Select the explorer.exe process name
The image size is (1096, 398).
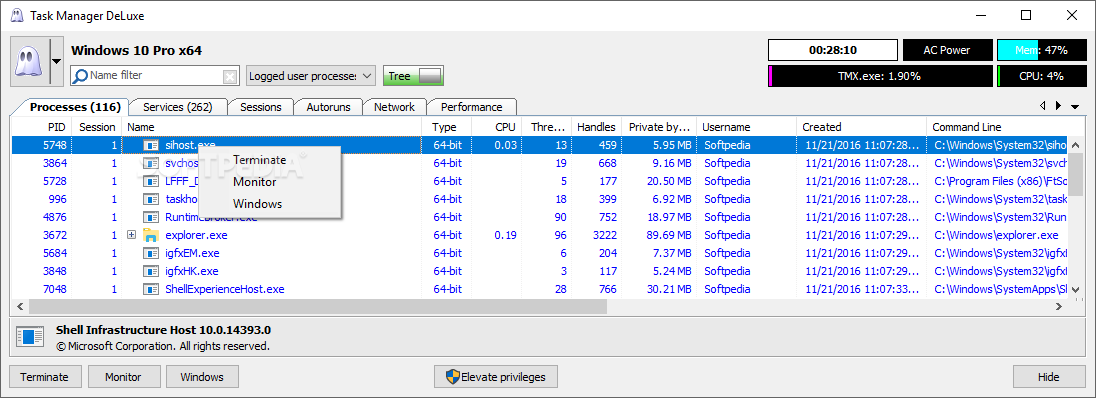pos(196,235)
